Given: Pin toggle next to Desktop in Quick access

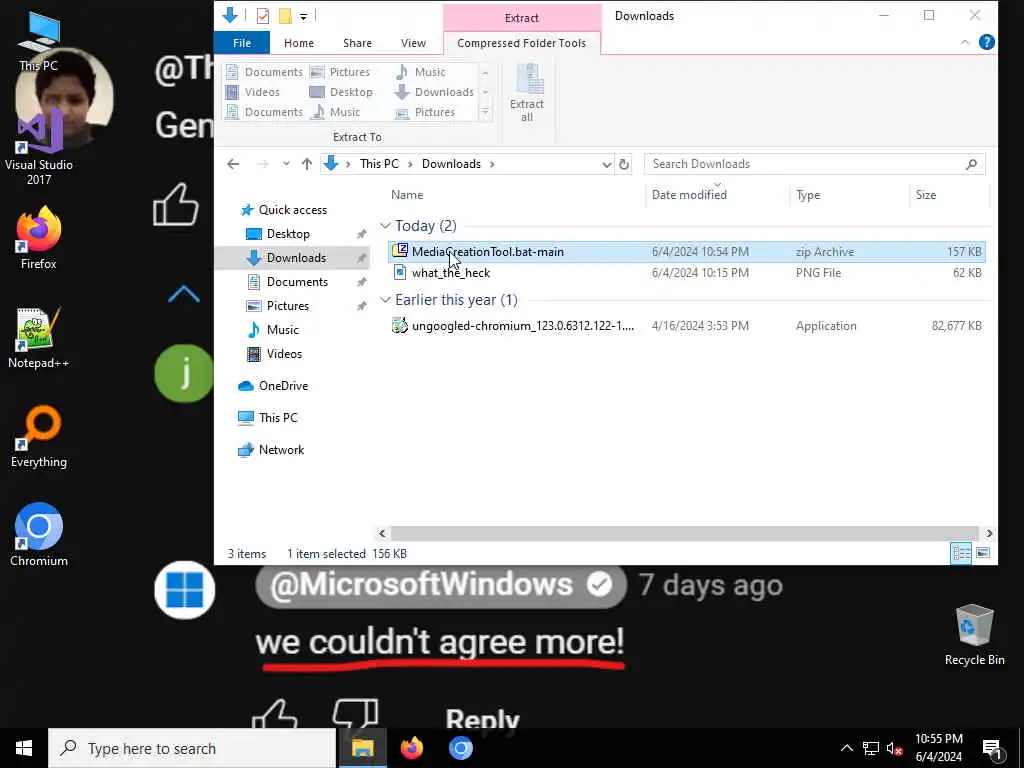Looking at the screenshot, I should coord(361,234).
